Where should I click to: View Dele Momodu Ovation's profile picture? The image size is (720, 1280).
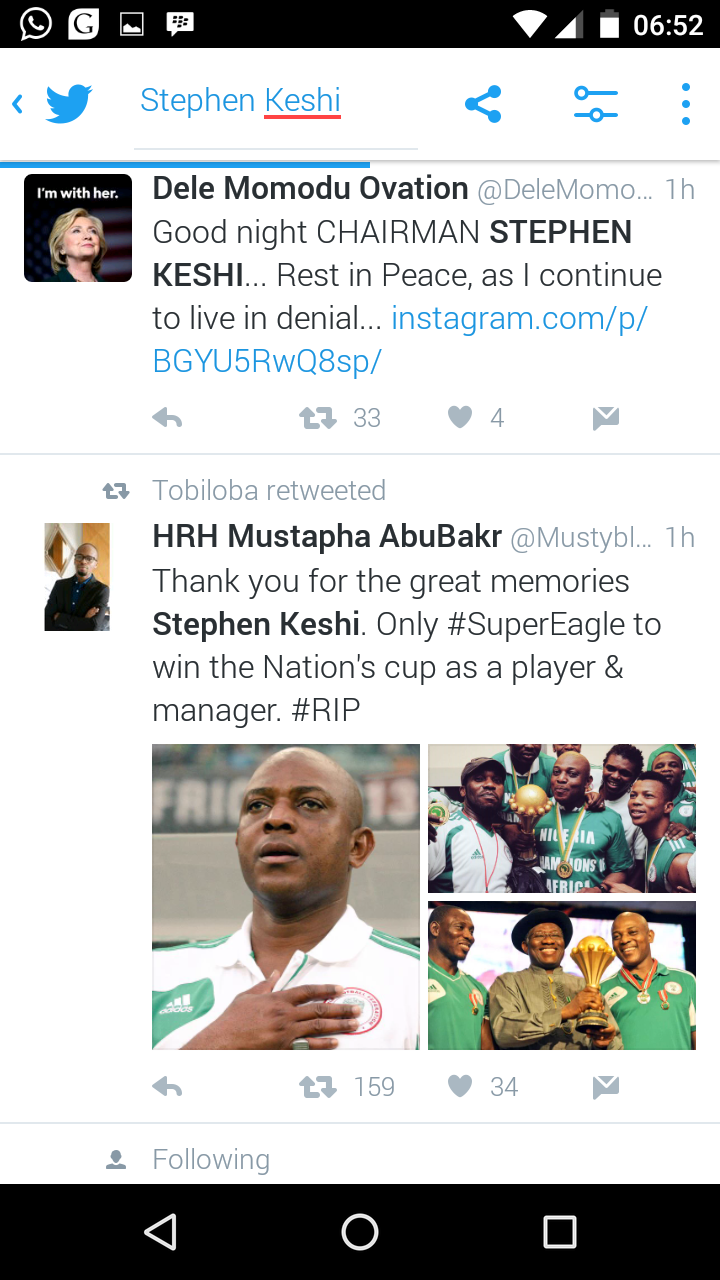coord(78,228)
